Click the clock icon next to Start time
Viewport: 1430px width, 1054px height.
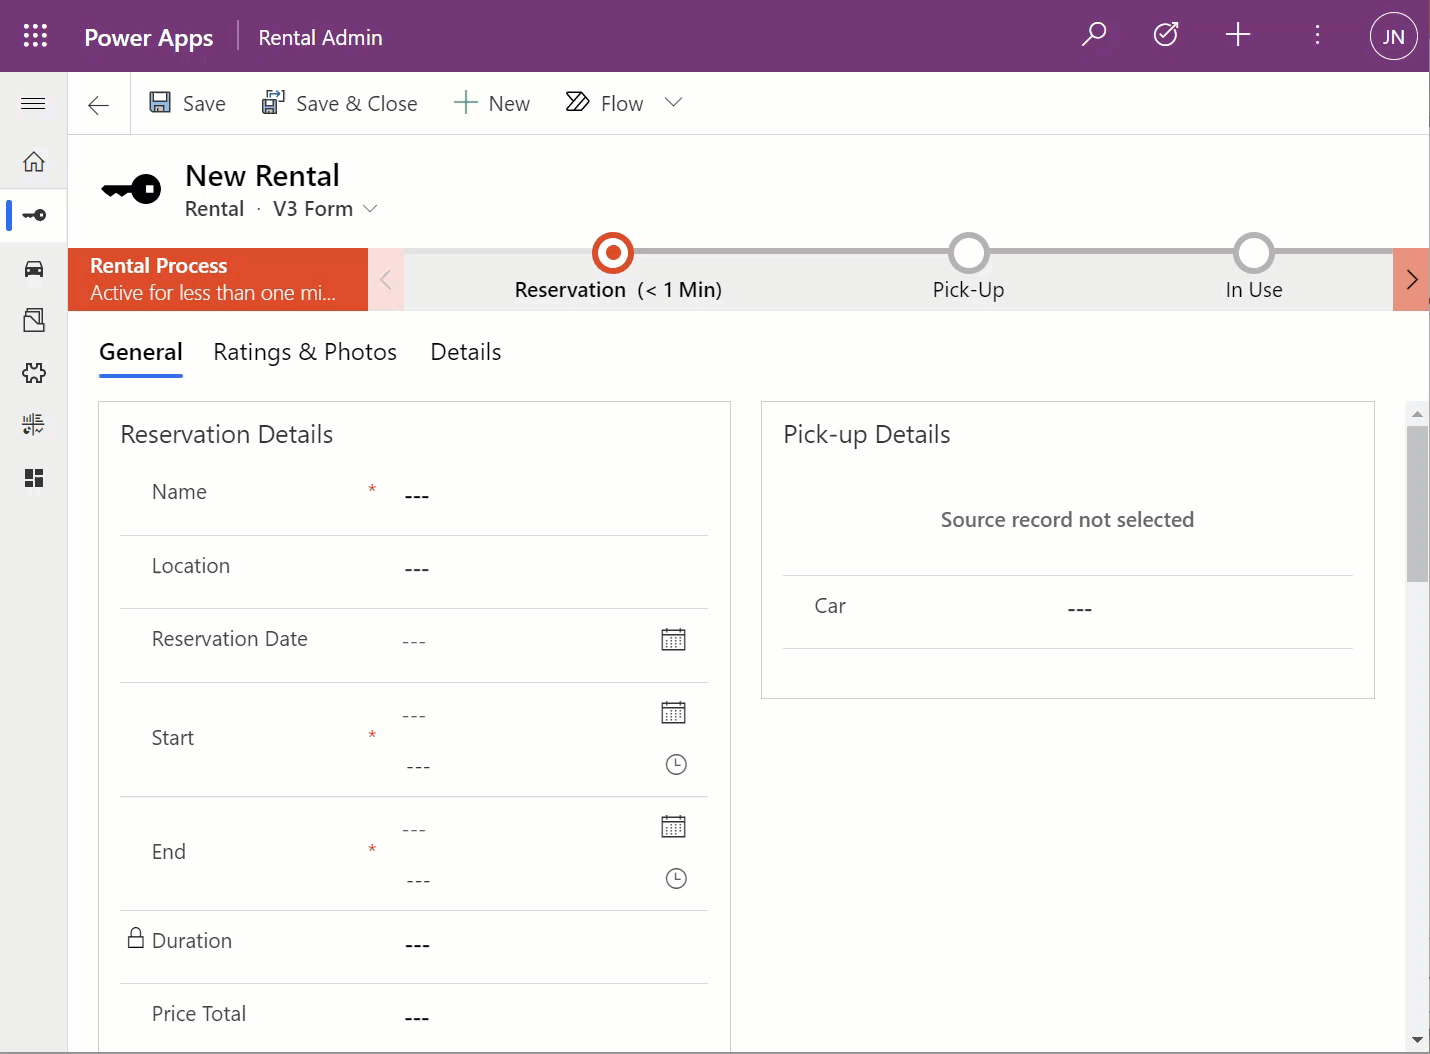pyautogui.click(x=676, y=764)
